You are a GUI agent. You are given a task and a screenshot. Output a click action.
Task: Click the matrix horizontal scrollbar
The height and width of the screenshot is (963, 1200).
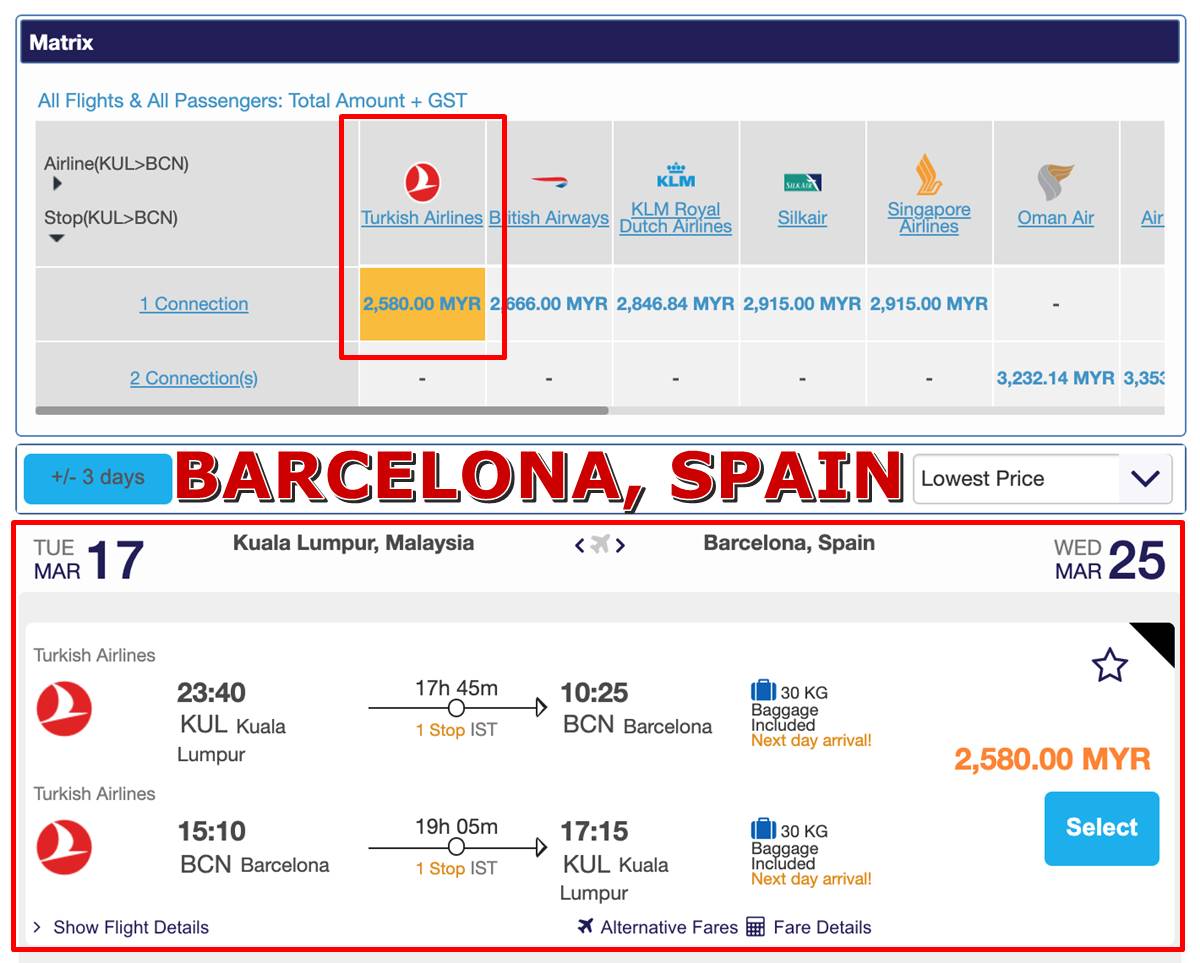pos(321,410)
